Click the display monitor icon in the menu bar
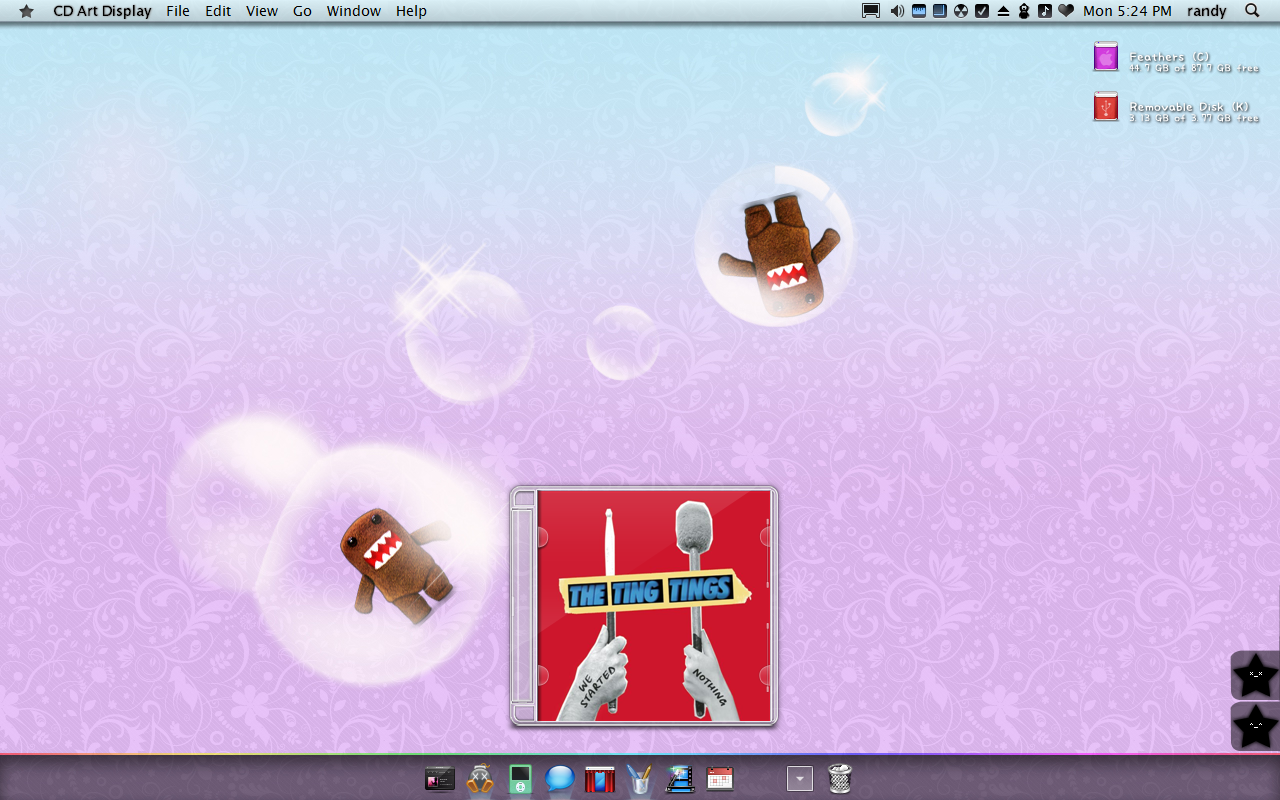Screen dimensions: 1280x800 (x=871, y=11)
